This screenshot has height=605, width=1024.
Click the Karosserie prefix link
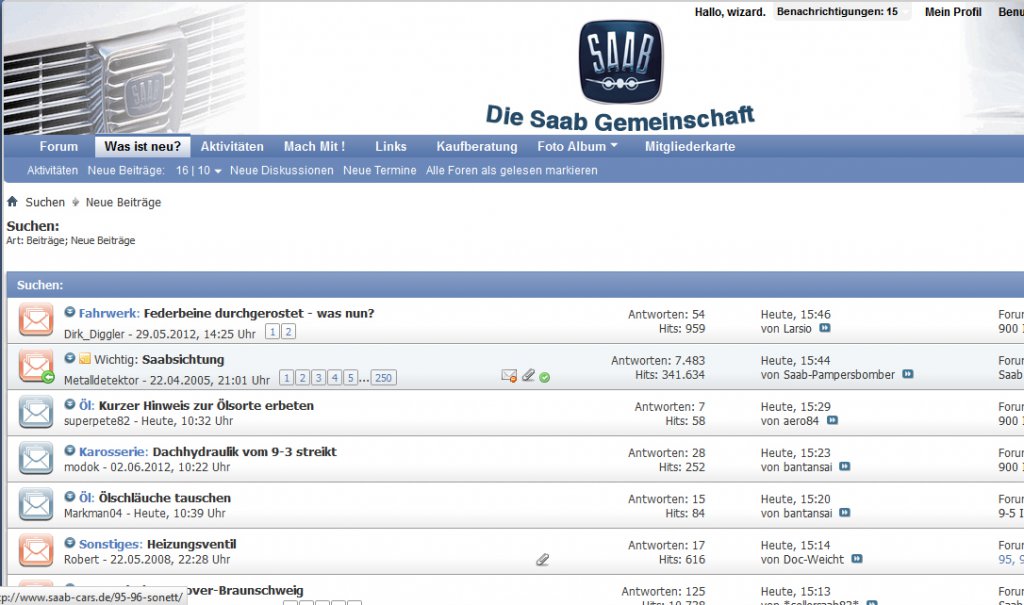114,451
